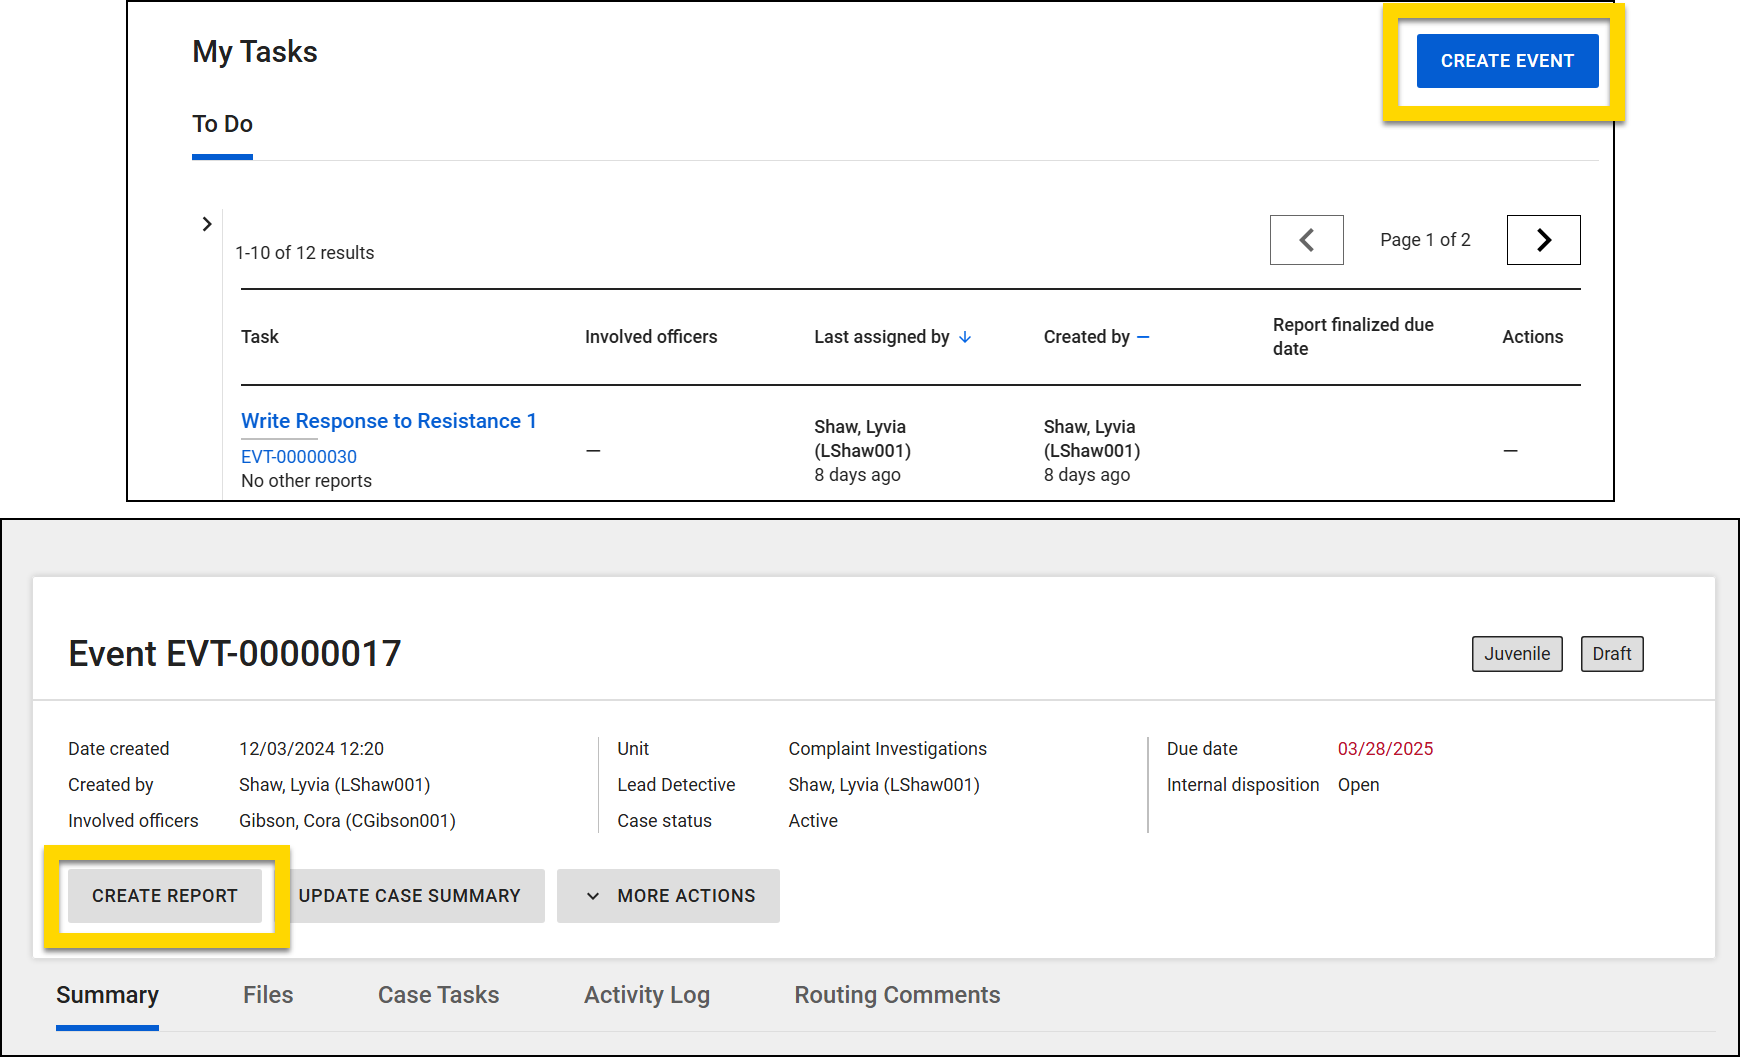Image resolution: width=1740 pixels, height=1057 pixels.
Task: Click the sort indicator on Created by column
Action: tap(1143, 337)
